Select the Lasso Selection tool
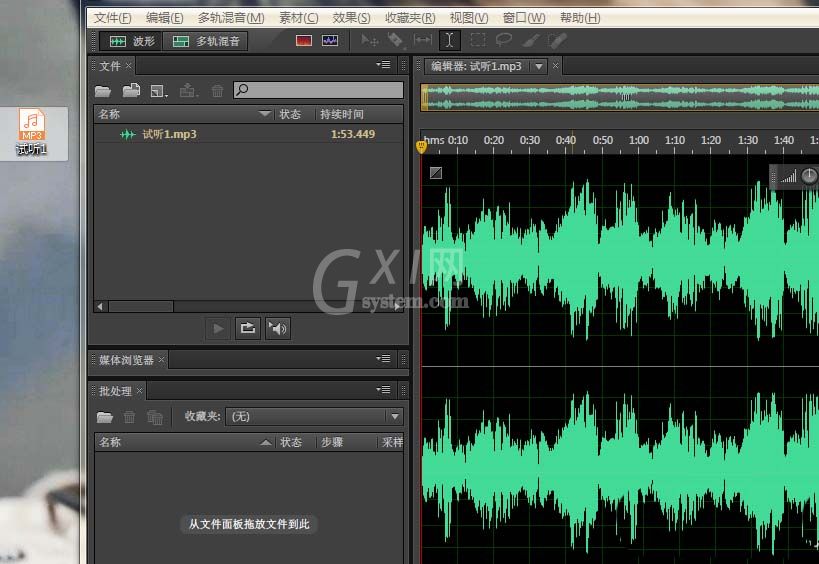This screenshot has width=819, height=564. click(x=504, y=40)
